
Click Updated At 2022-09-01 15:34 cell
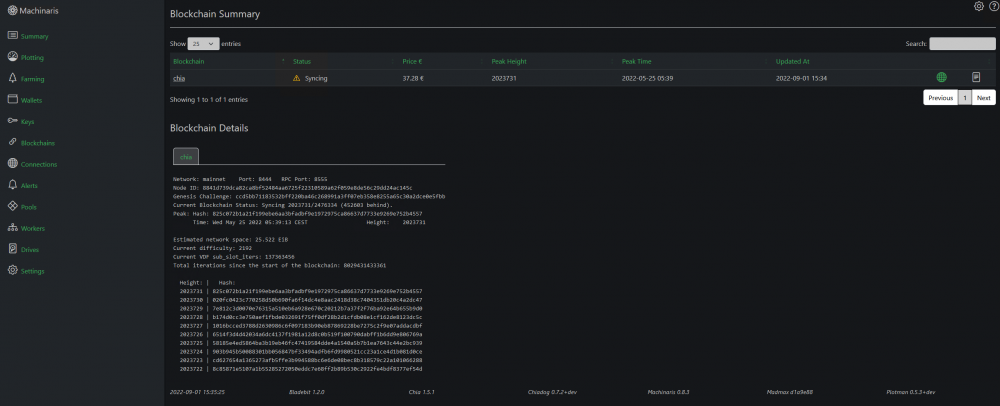(802, 78)
